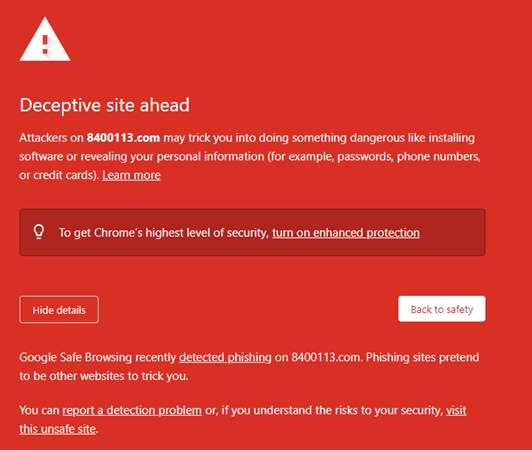
Task: Turn on enhanced protection link
Action: click(346, 233)
